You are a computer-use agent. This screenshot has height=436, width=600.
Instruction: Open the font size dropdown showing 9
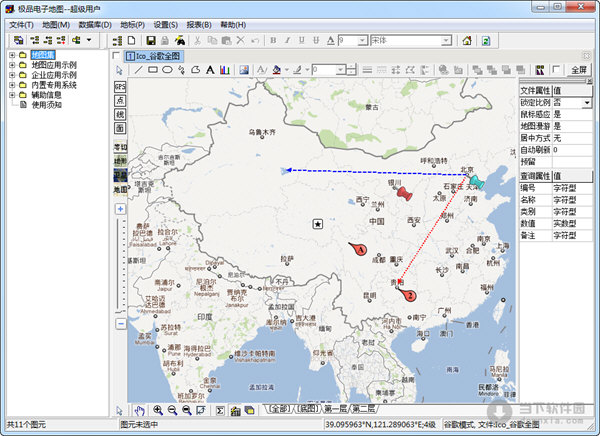click(x=362, y=40)
